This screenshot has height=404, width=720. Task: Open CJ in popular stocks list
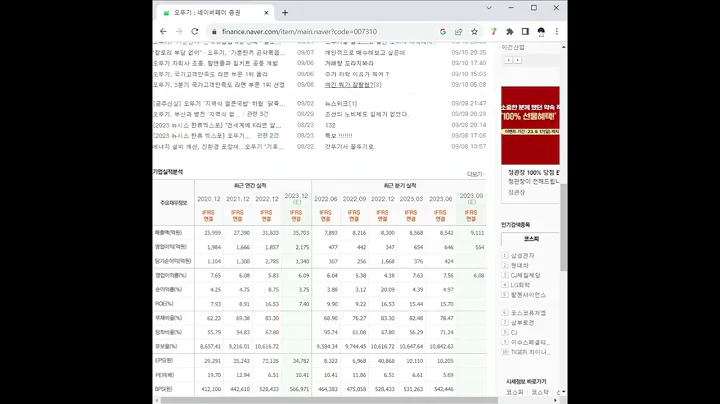[514, 332]
